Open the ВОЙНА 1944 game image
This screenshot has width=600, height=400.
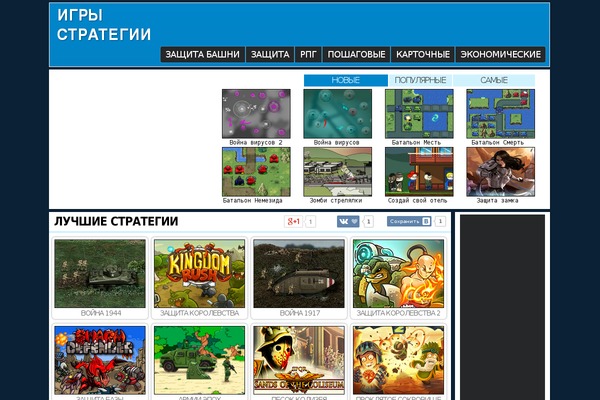pyautogui.click(x=100, y=274)
